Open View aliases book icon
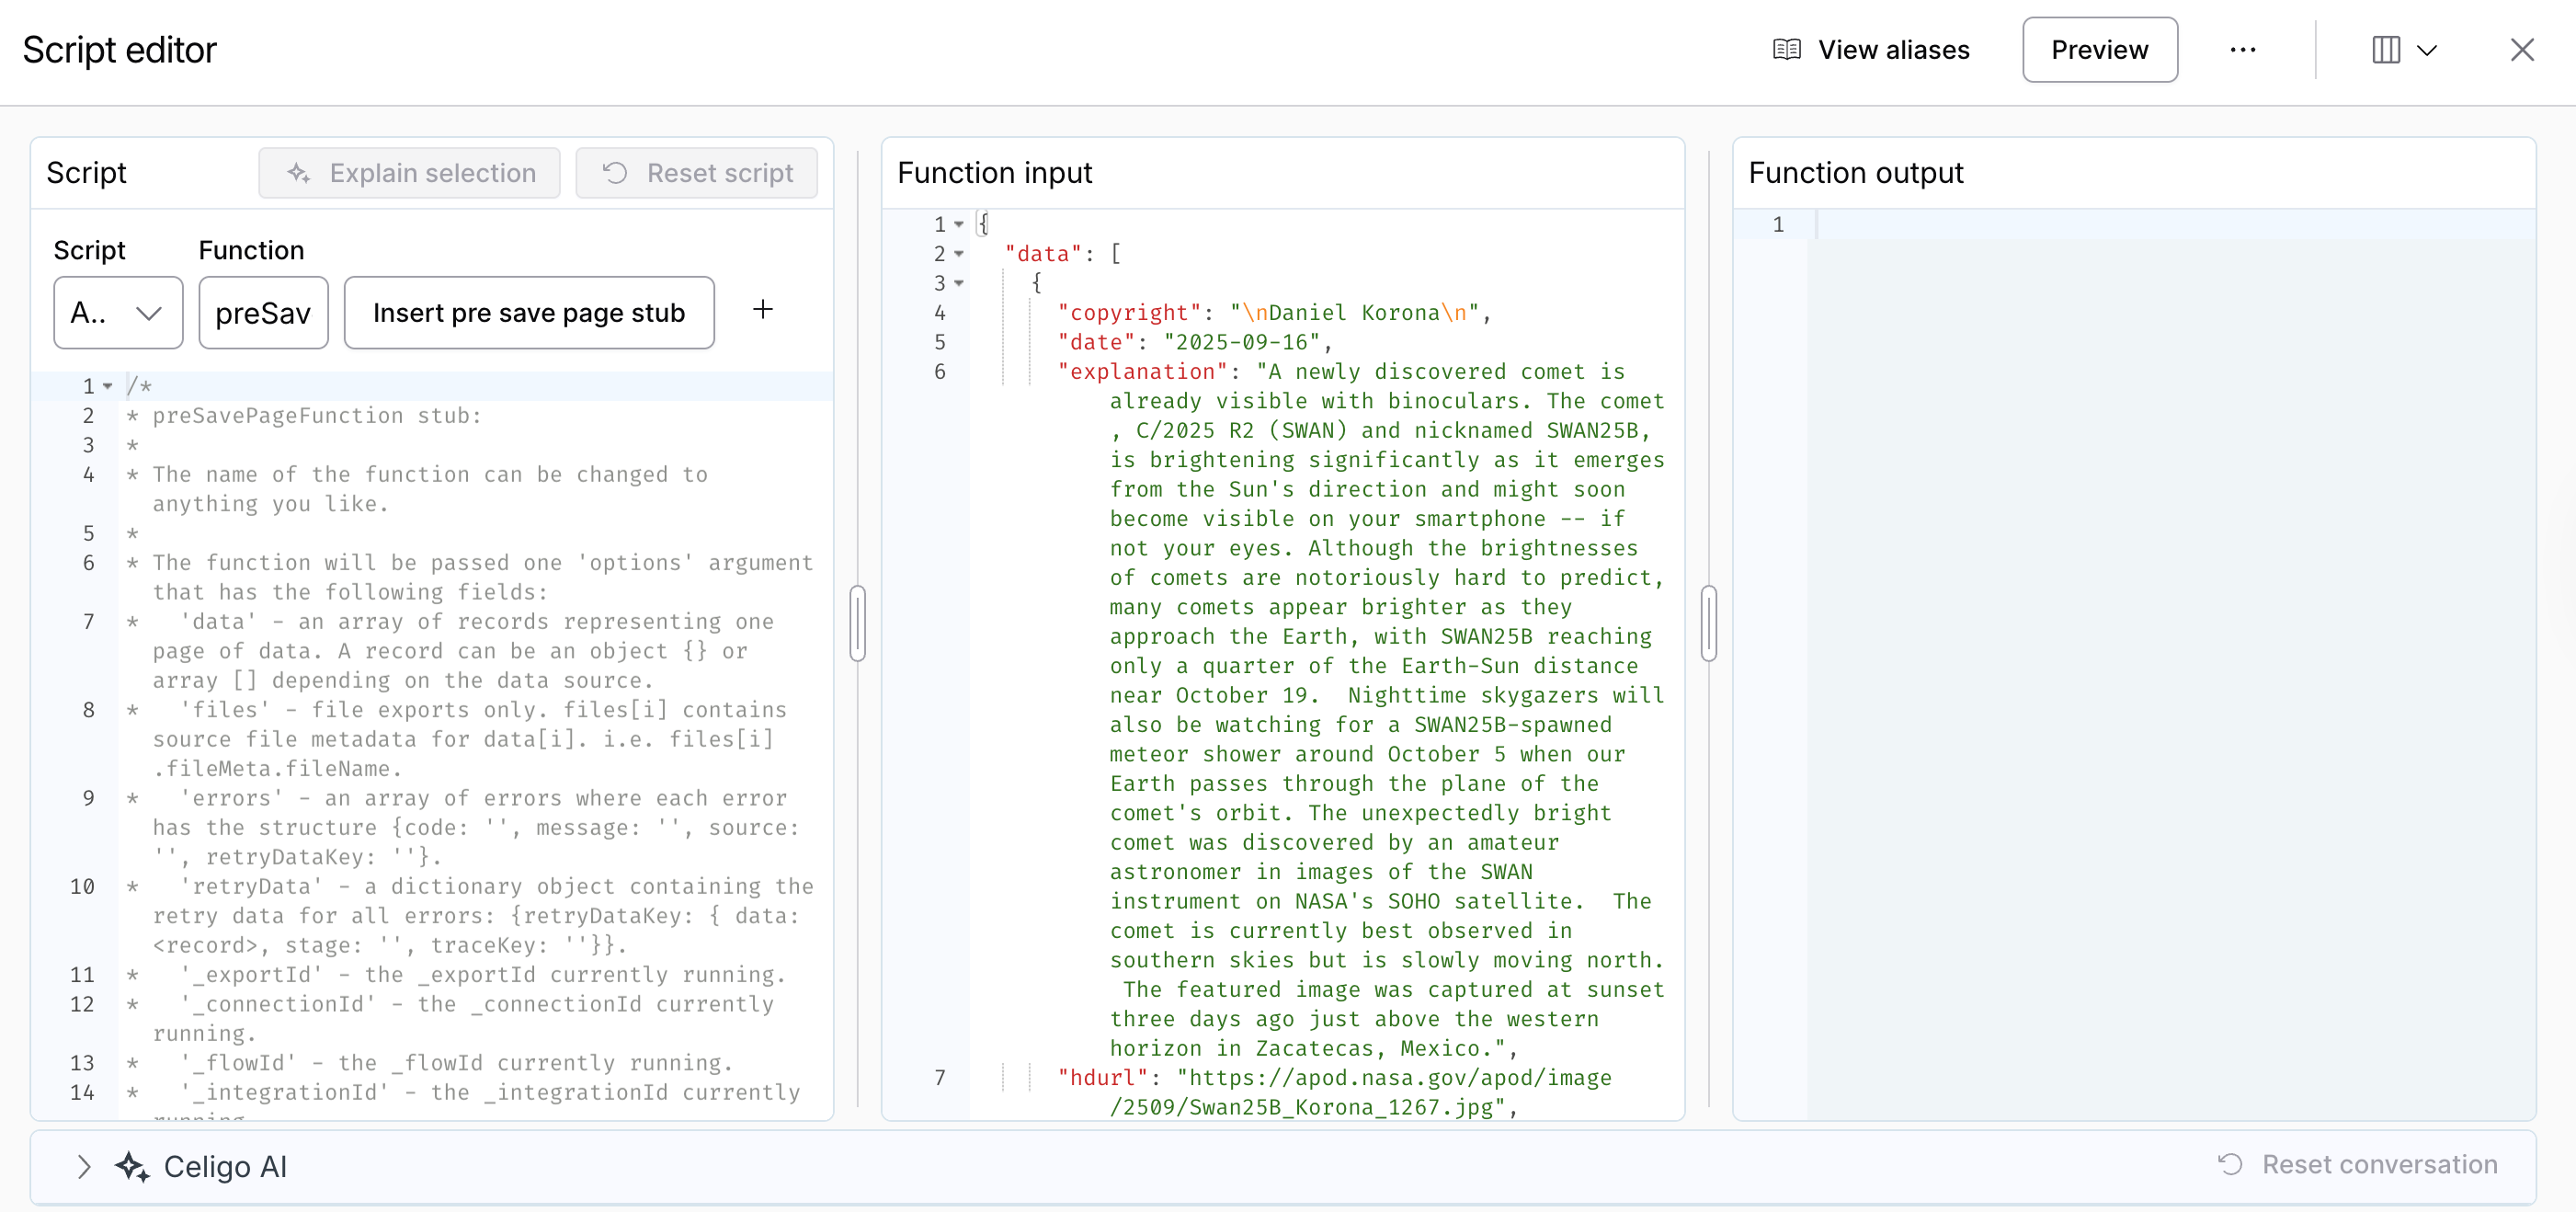The height and width of the screenshot is (1212, 2576). pos(1786,50)
